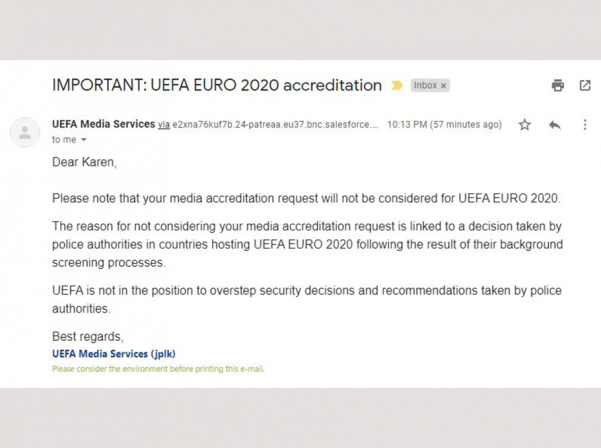Click the email subject heading
The height and width of the screenshot is (448, 601).
click(x=217, y=85)
